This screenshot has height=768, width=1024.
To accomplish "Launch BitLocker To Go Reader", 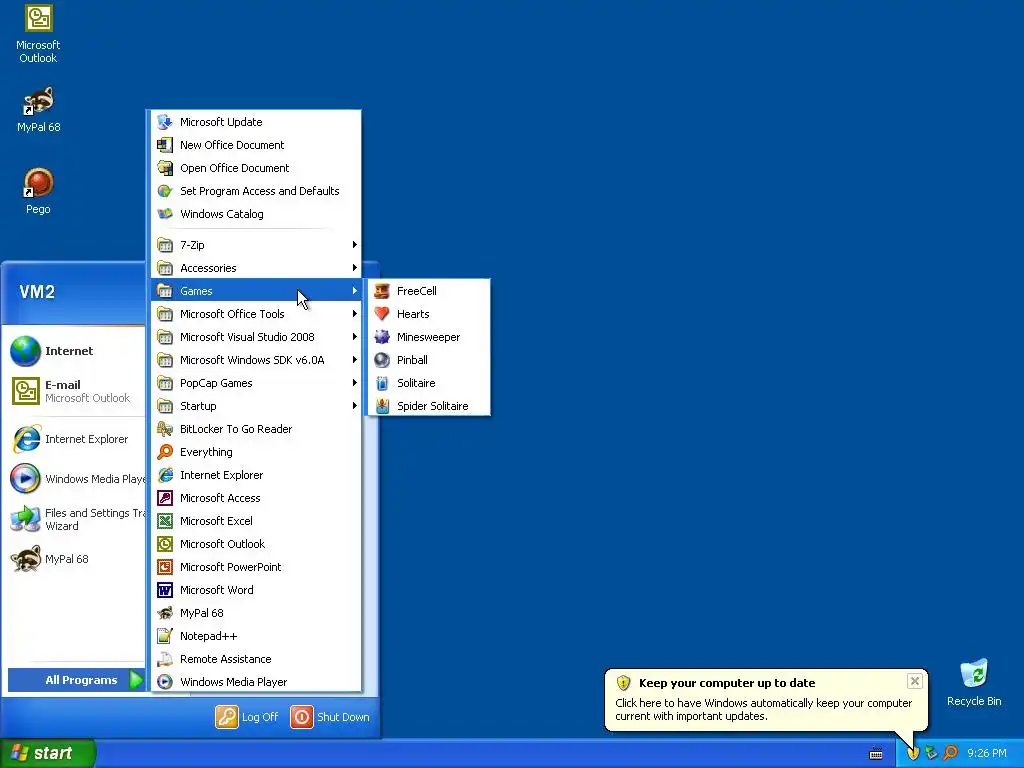I will 256,429.
